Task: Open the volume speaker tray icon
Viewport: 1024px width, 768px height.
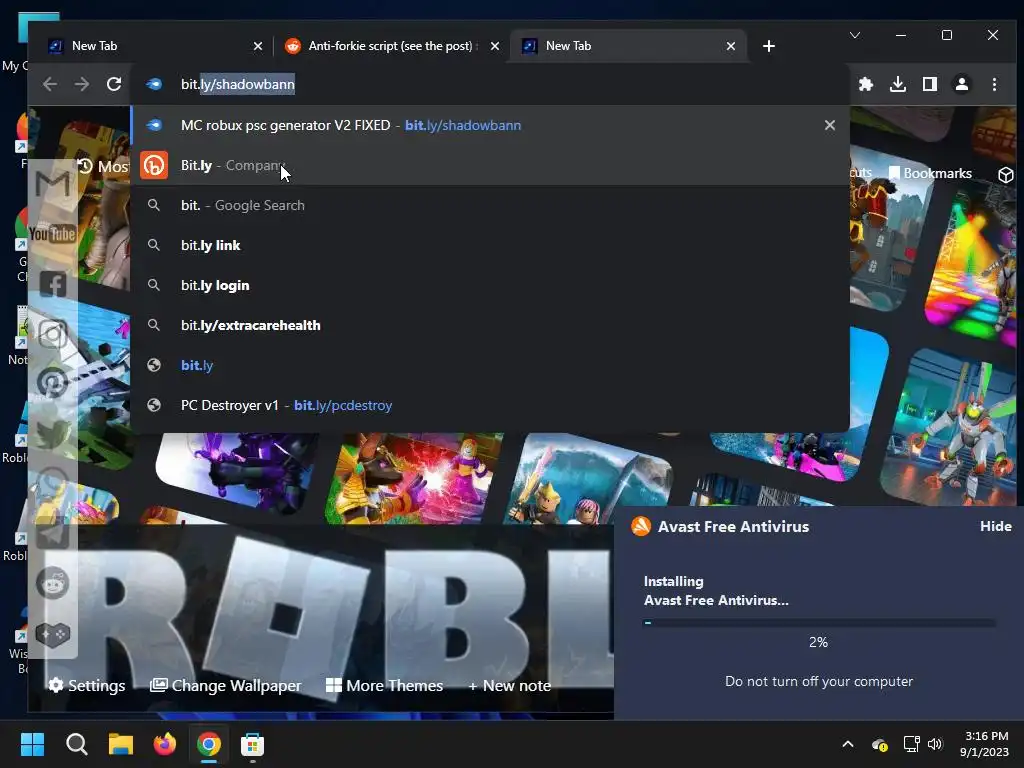Action: pos(935,744)
